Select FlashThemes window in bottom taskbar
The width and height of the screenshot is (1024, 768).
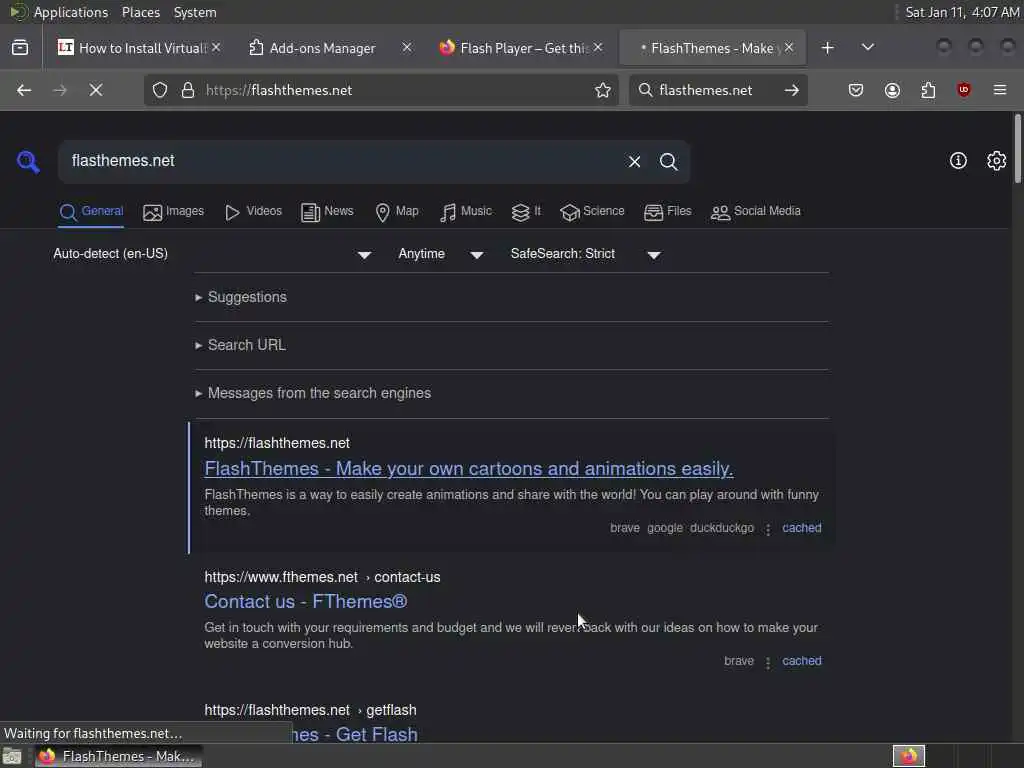(118, 756)
